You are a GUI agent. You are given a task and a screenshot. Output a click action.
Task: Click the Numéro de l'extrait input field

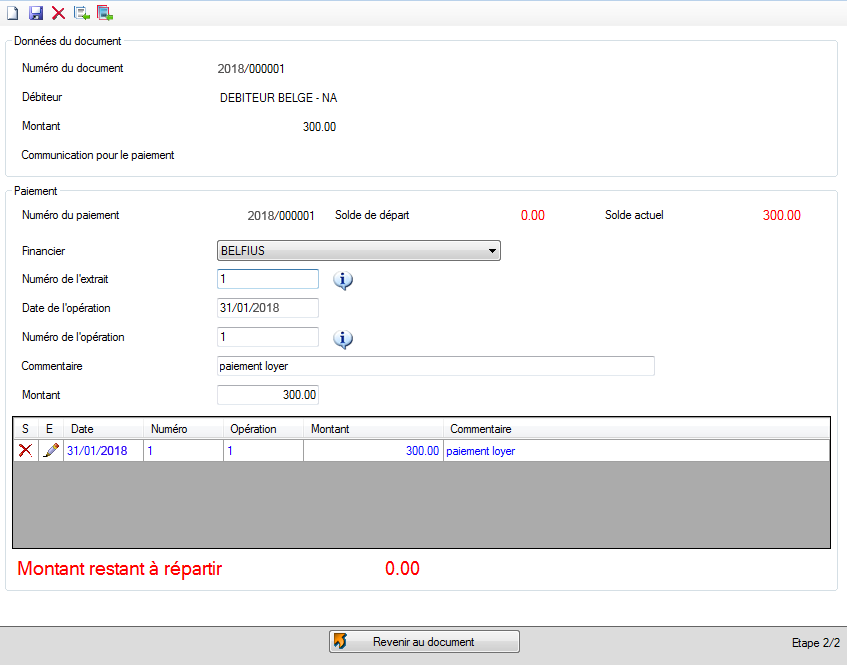coord(268,279)
